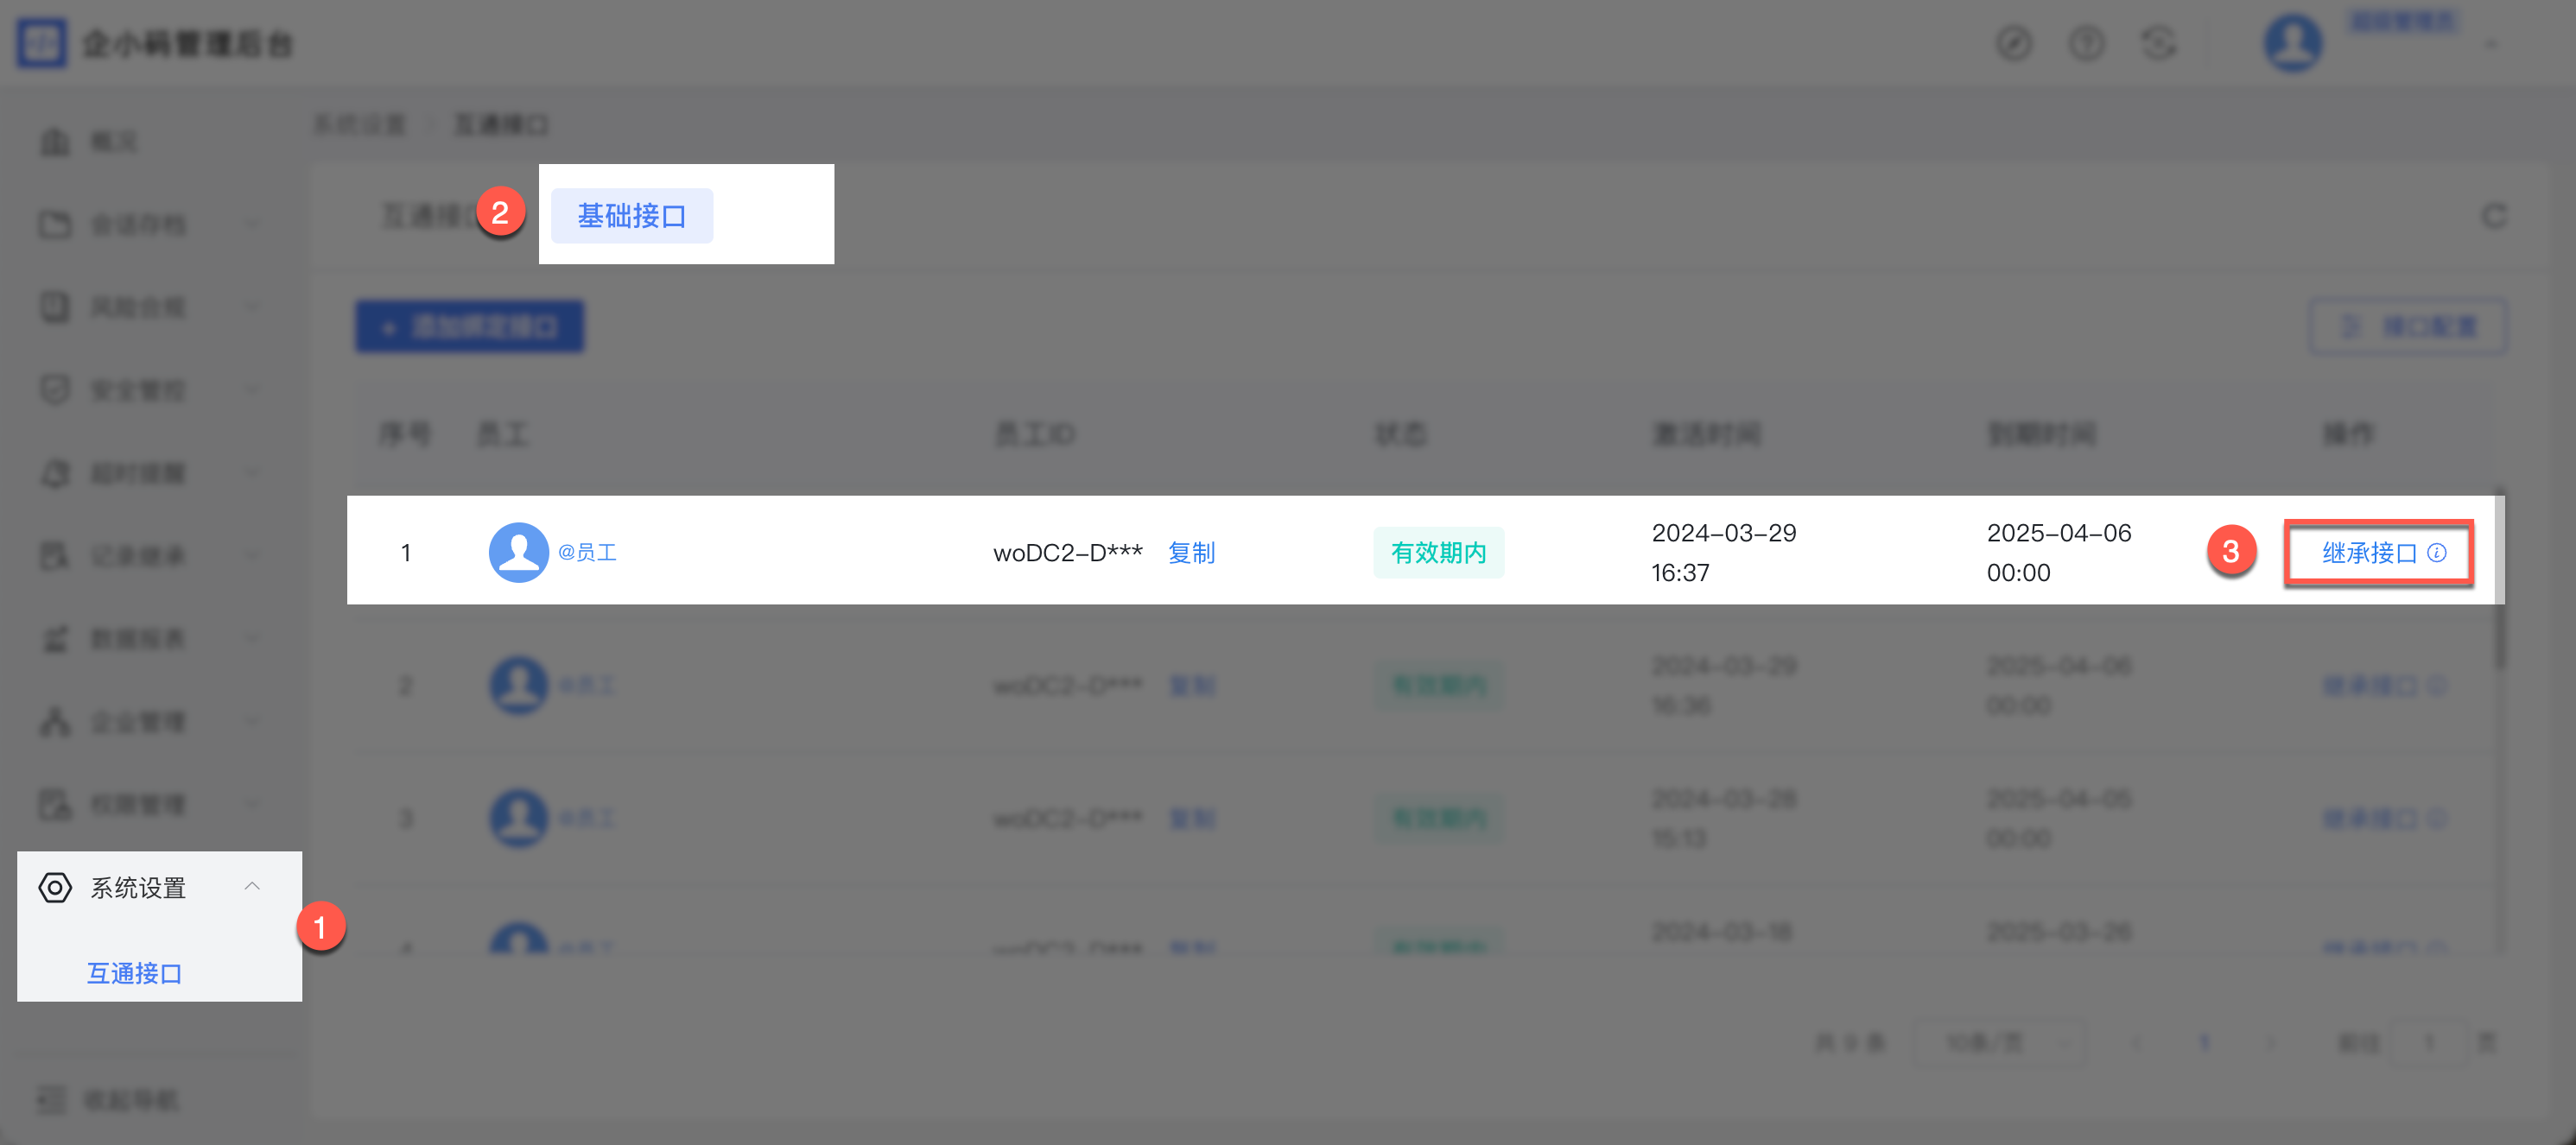Click expiry time 2025-04-06 00:00
The width and height of the screenshot is (2576, 1145).
point(2058,553)
